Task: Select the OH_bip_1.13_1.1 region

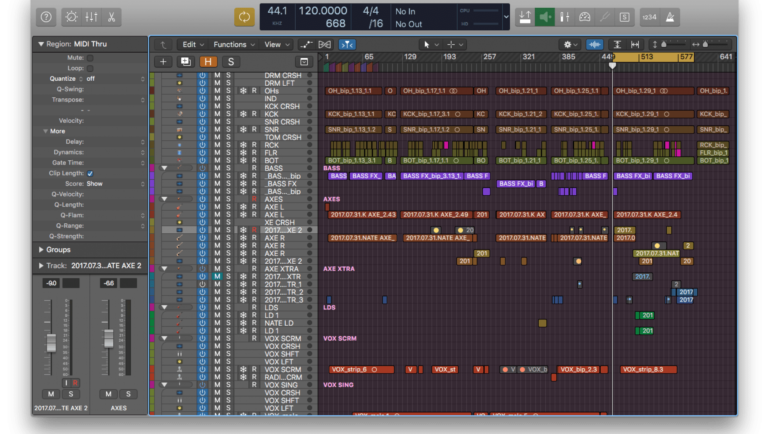Action: (x=354, y=91)
